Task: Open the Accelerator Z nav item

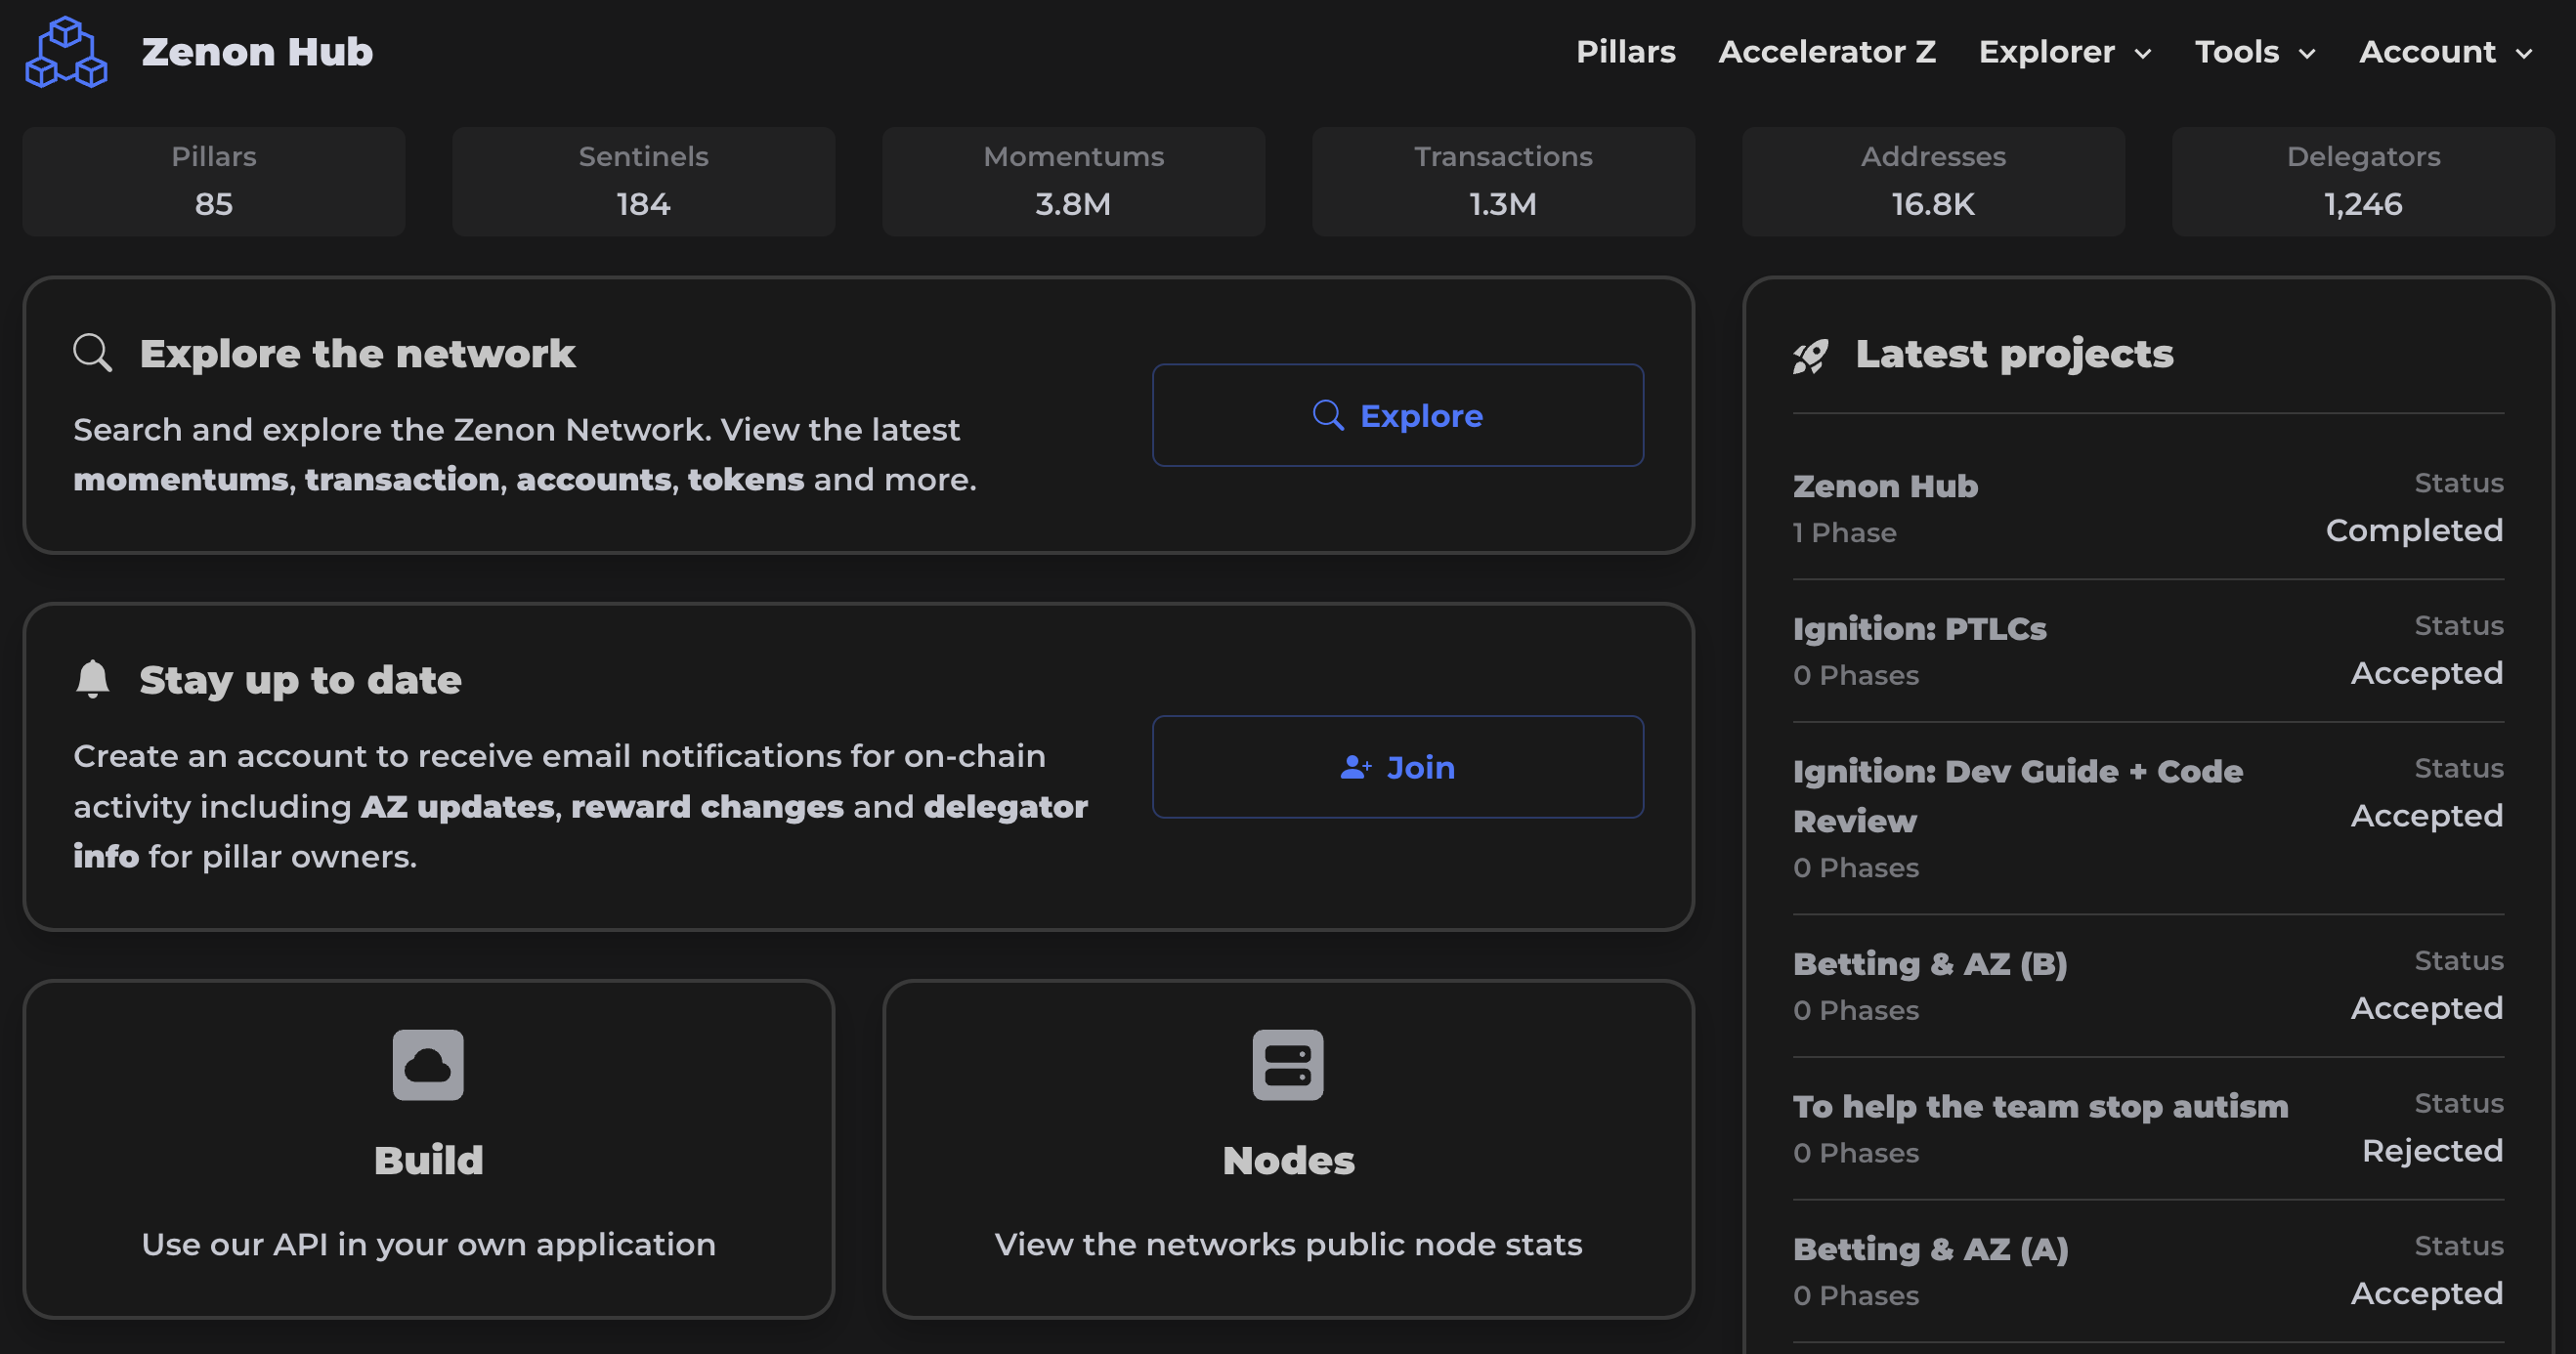Action: point(1826,52)
